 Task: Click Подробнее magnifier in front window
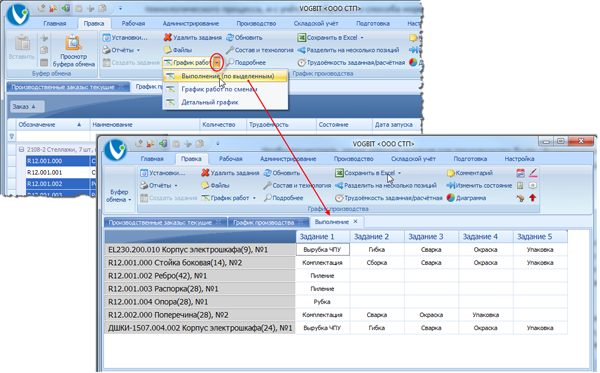coord(268,198)
